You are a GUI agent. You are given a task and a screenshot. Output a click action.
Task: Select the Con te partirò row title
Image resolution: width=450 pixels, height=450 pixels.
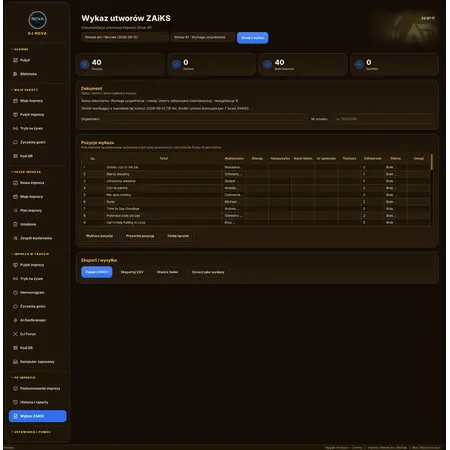coord(117,188)
